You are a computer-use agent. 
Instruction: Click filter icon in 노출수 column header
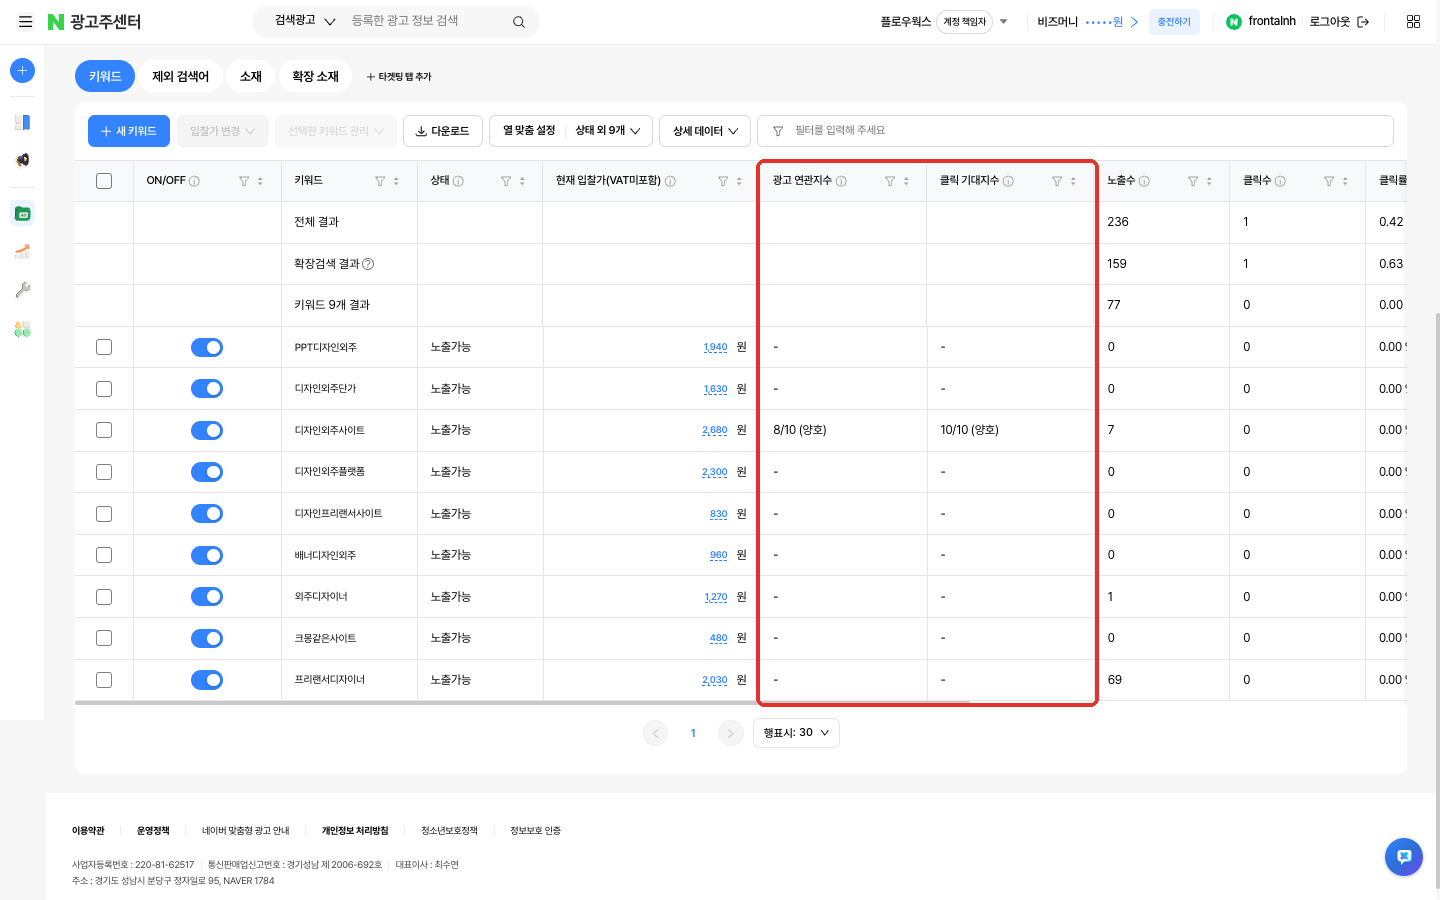(1193, 181)
